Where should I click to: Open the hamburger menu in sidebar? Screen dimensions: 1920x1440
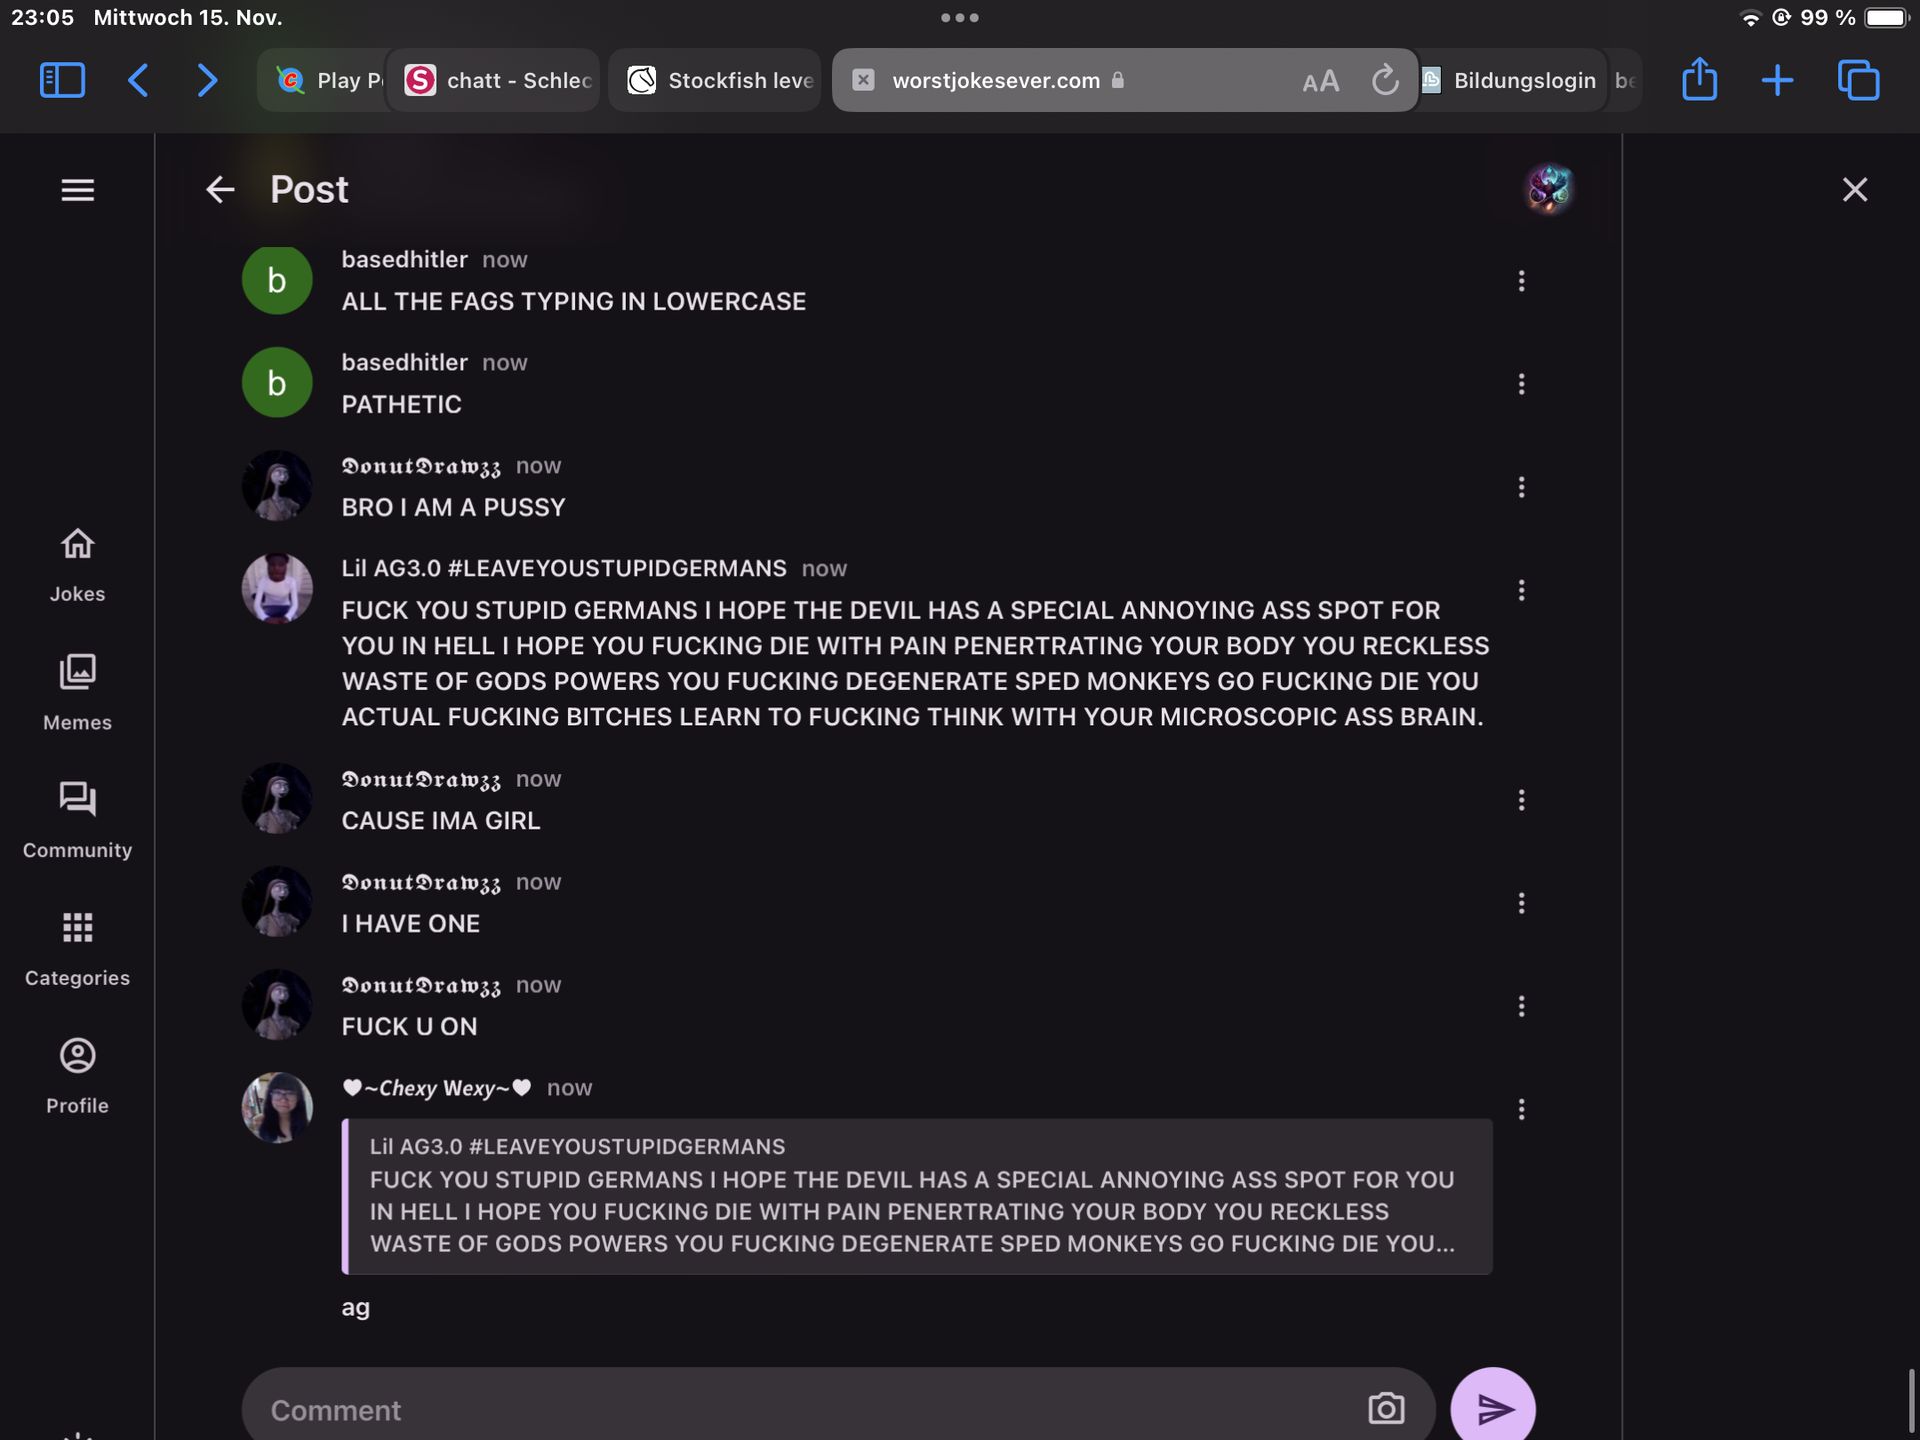pyautogui.click(x=77, y=190)
